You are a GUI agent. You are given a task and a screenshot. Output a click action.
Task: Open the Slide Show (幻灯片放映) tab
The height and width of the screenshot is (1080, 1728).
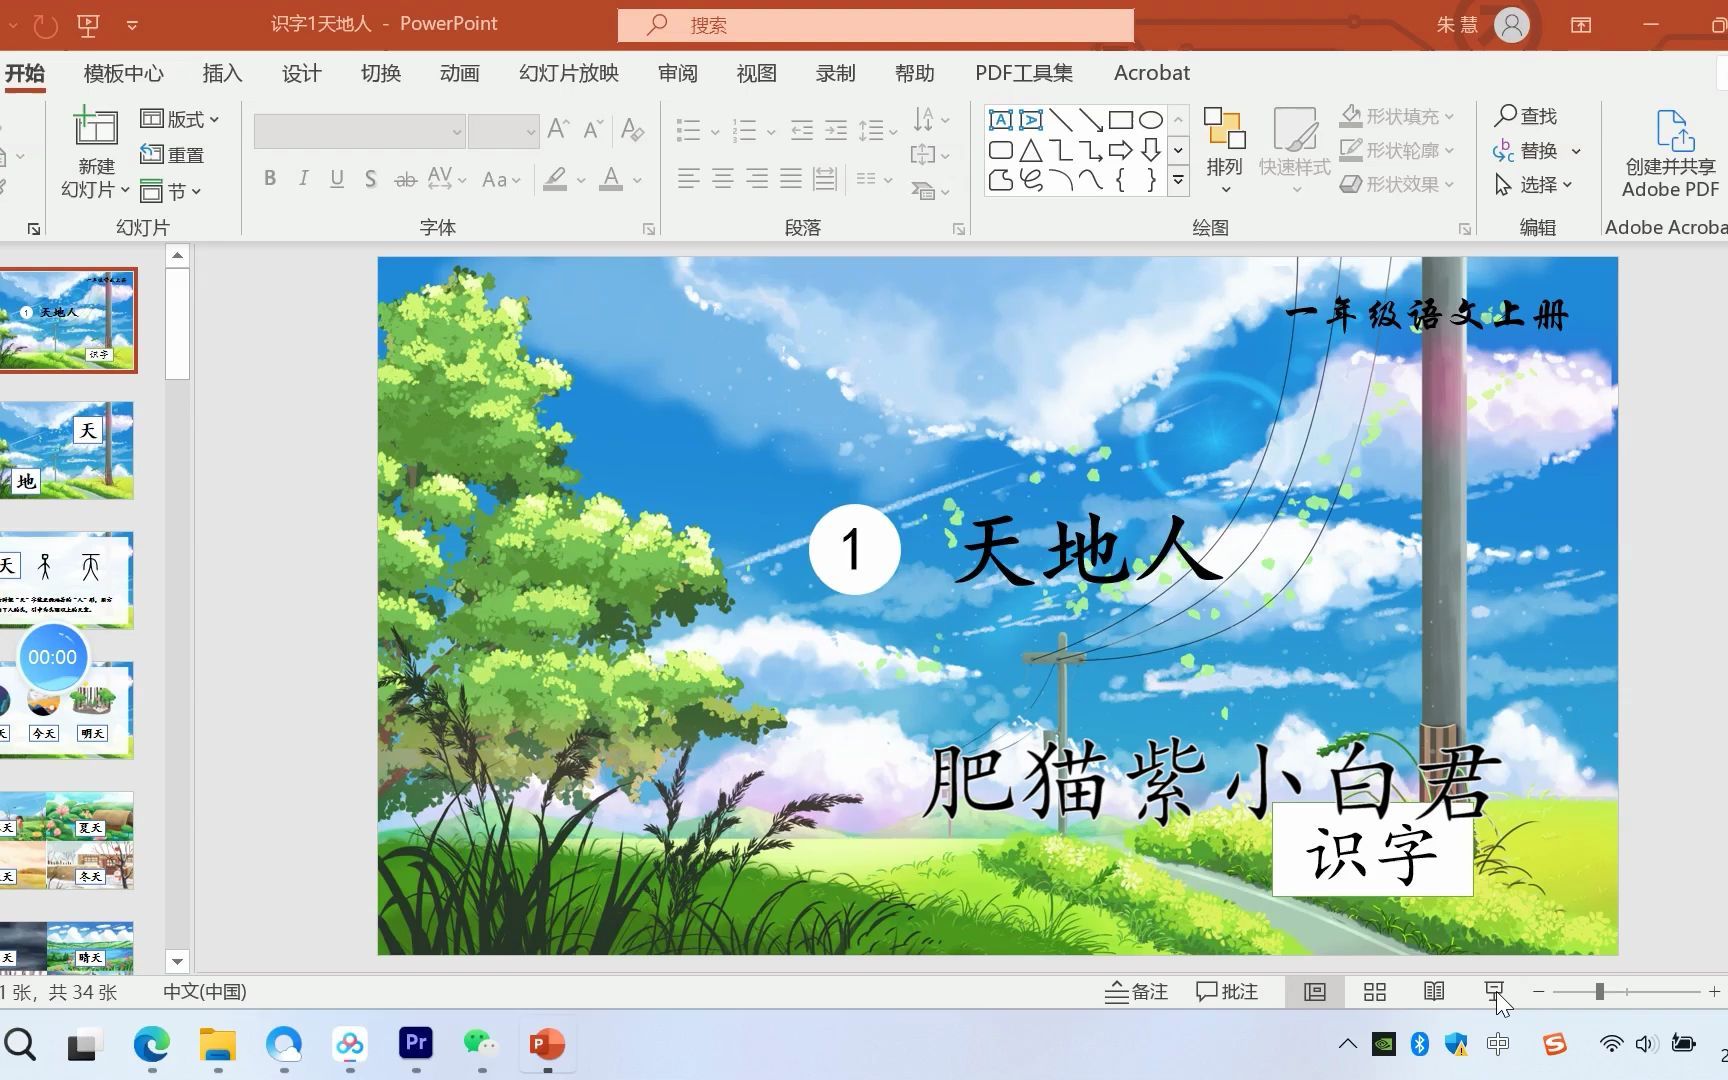[569, 73]
